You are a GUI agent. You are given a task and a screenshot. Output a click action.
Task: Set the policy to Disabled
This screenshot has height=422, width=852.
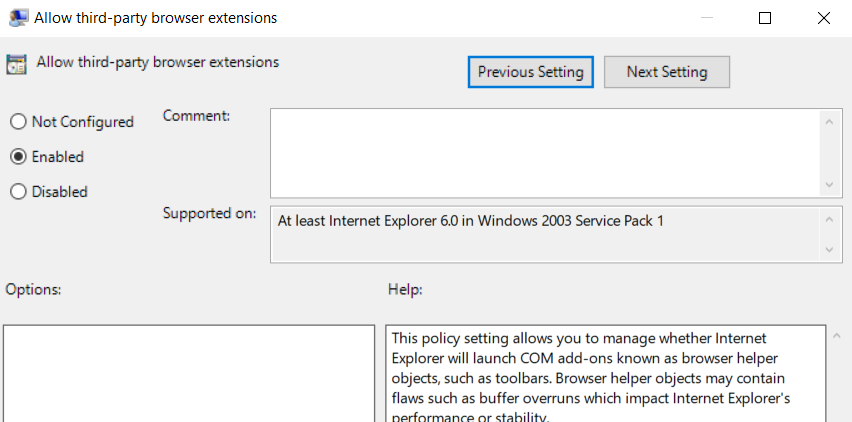click(18, 192)
